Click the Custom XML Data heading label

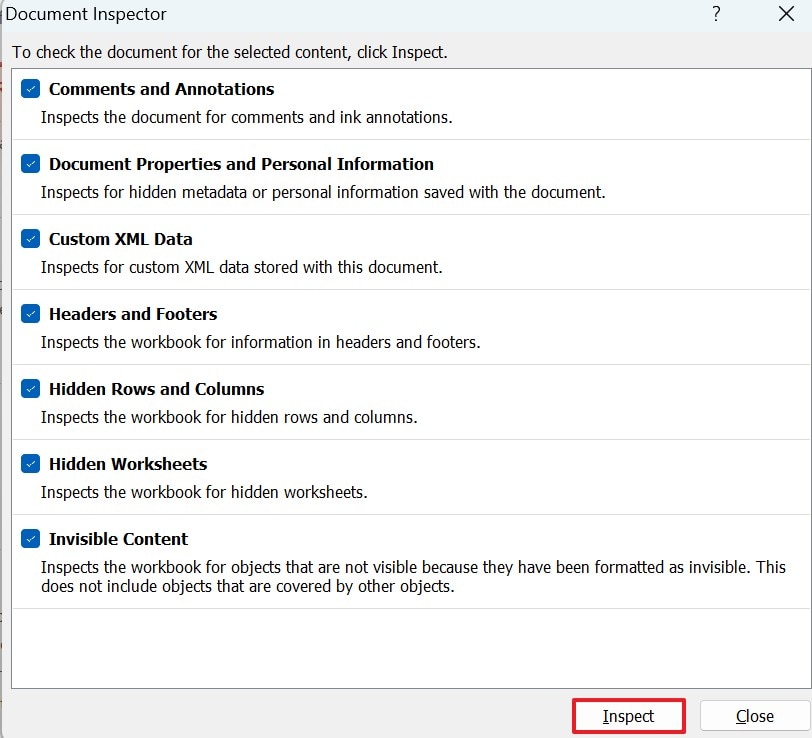120,239
